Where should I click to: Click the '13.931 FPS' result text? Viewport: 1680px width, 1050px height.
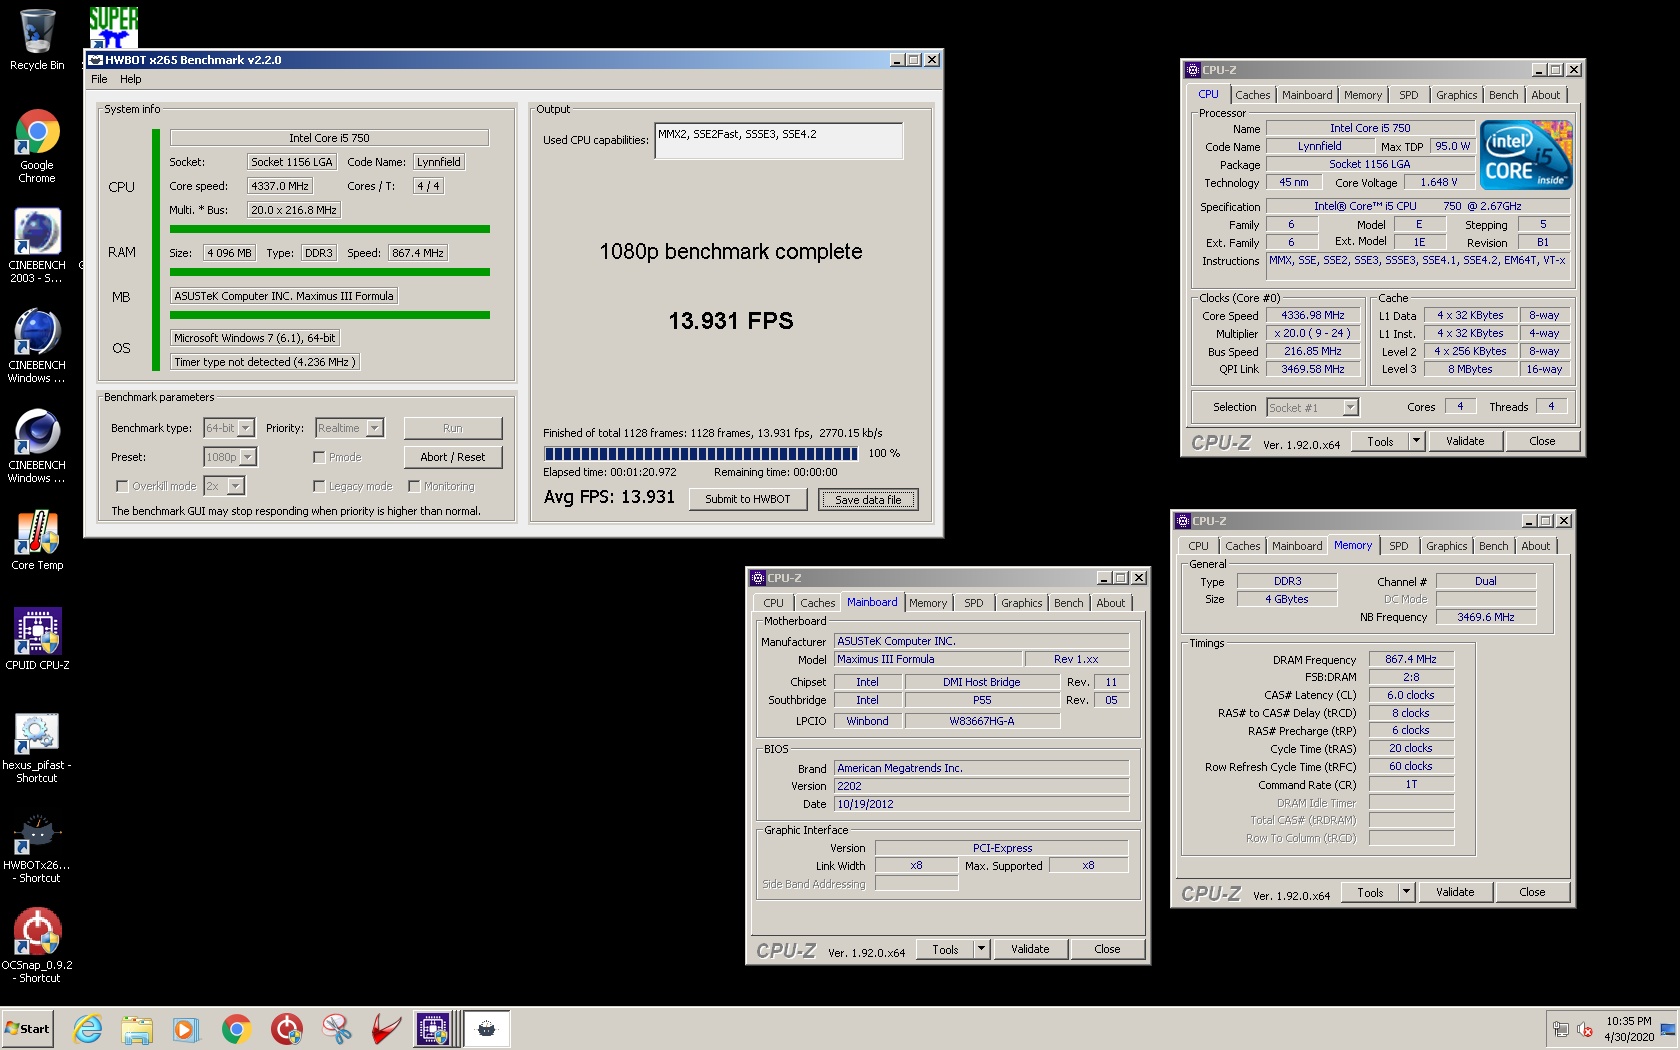tap(731, 321)
